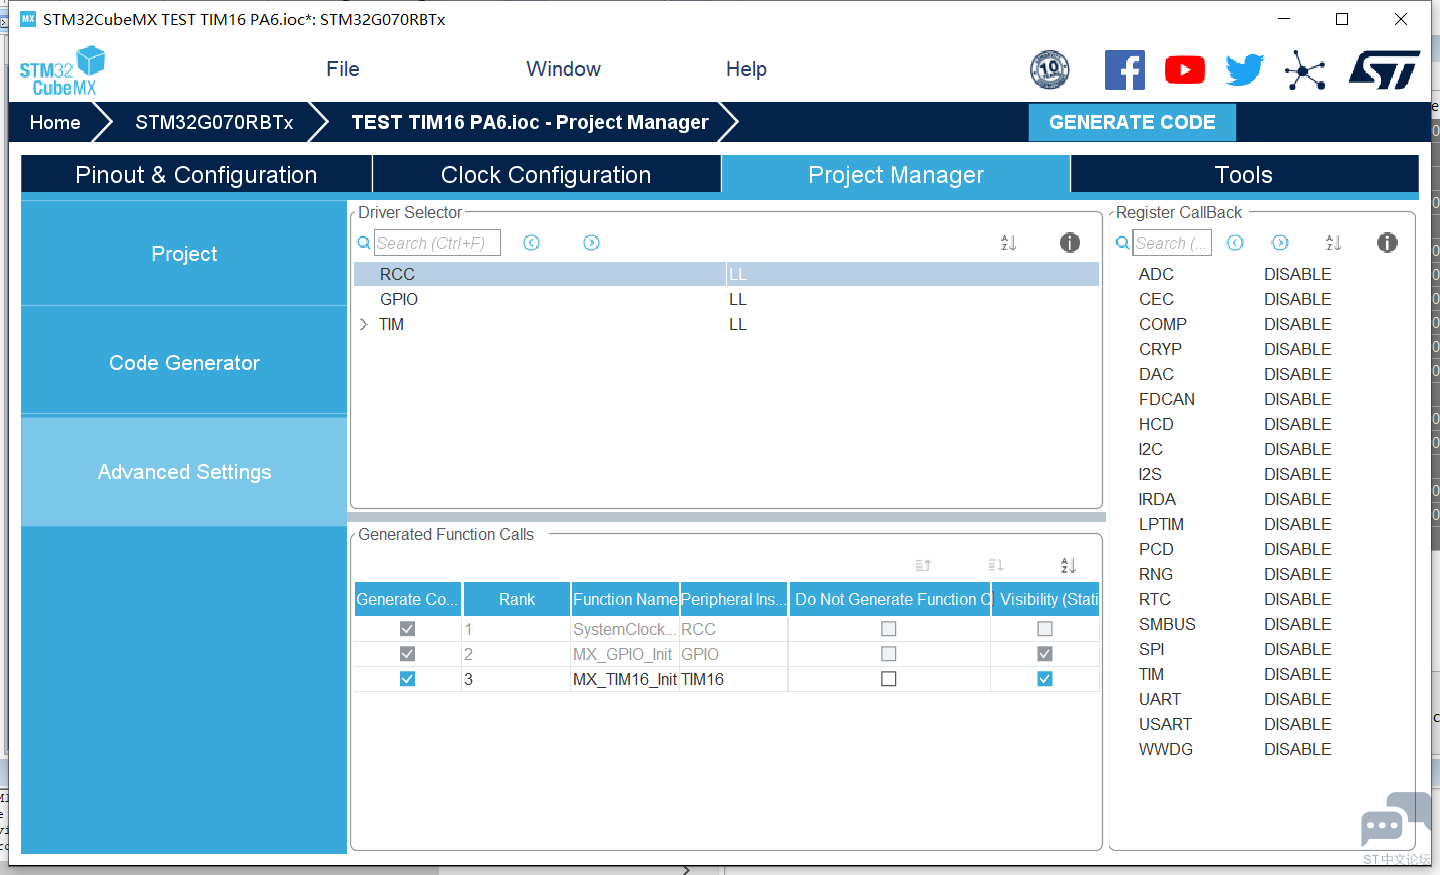Show the Register CallBack info icon
1440x875 pixels.
click(x=1387, y=243)
